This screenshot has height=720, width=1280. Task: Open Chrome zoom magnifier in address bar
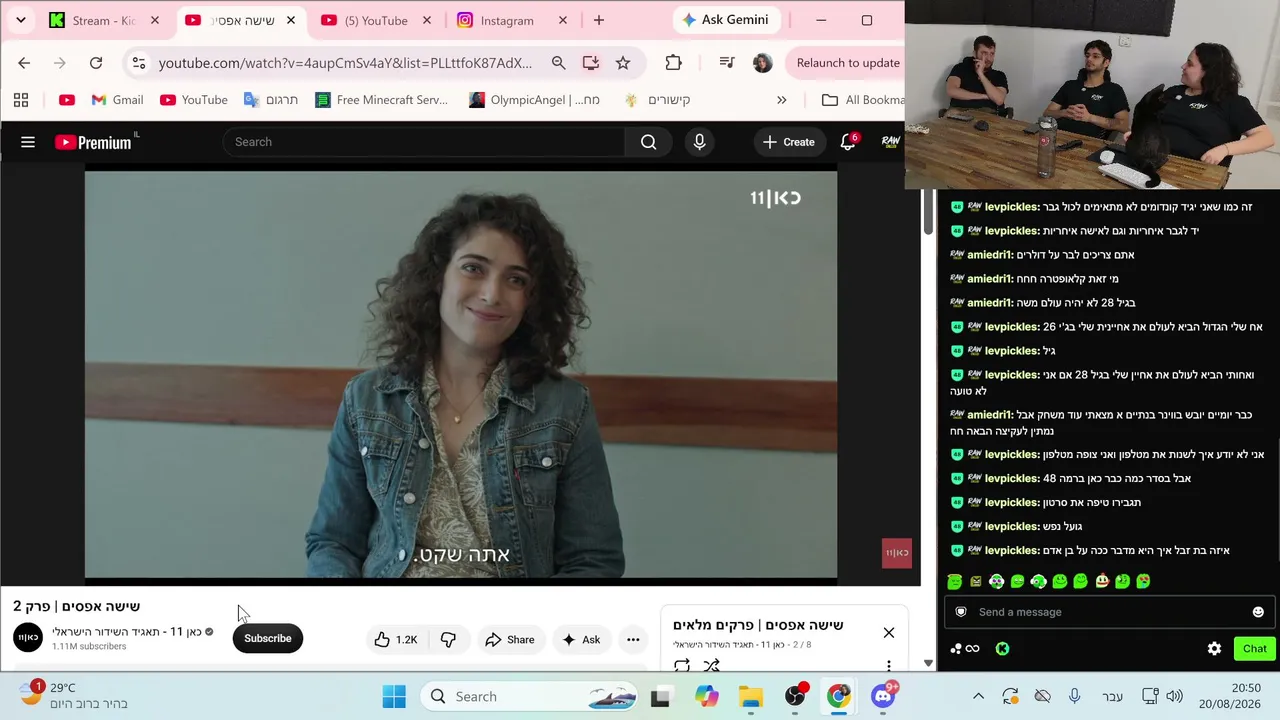(559, 63)
